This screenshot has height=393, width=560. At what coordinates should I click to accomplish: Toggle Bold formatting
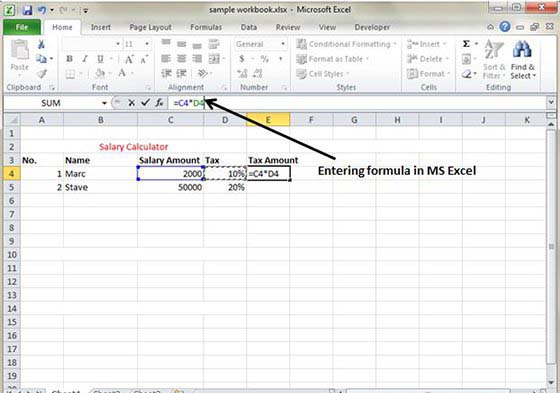tap(69, 59)
